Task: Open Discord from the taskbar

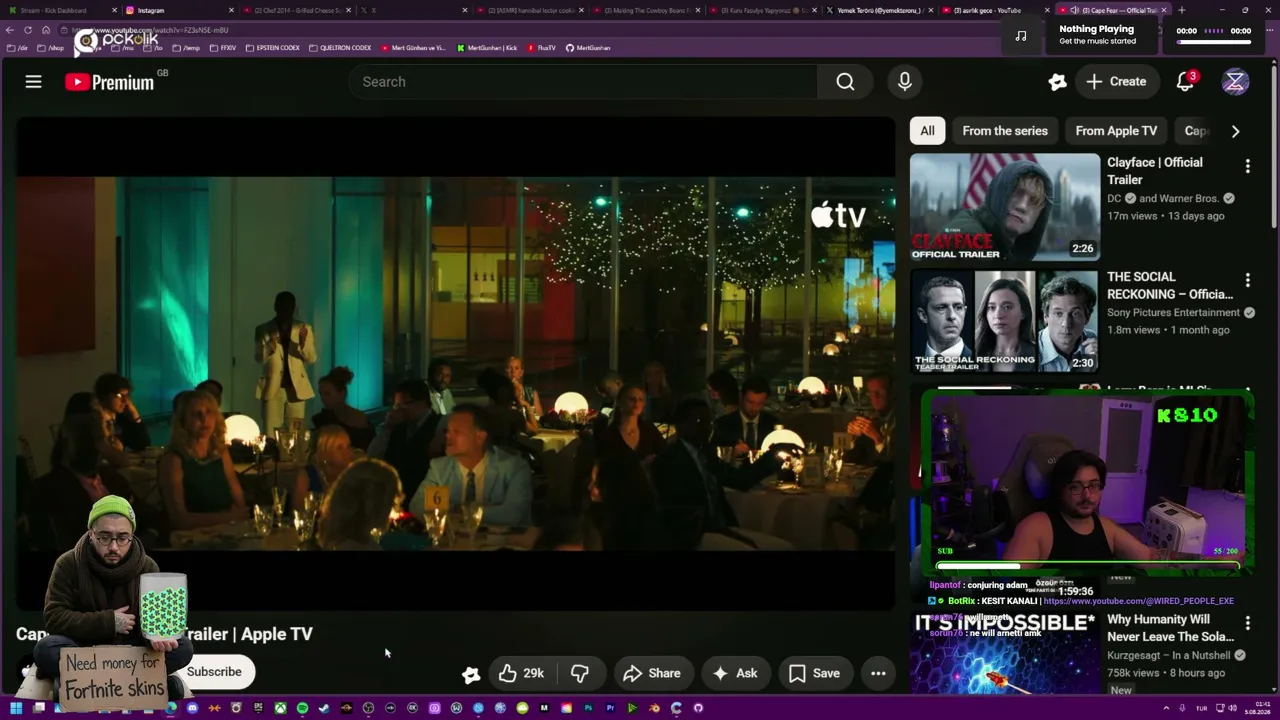Action: click(x=192, y=708)
